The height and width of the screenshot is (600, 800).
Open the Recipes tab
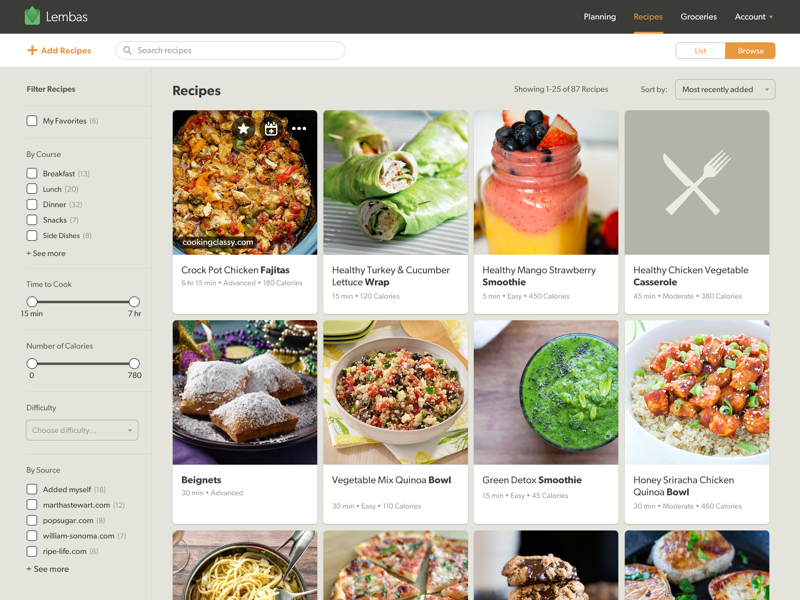click(648, 17)
